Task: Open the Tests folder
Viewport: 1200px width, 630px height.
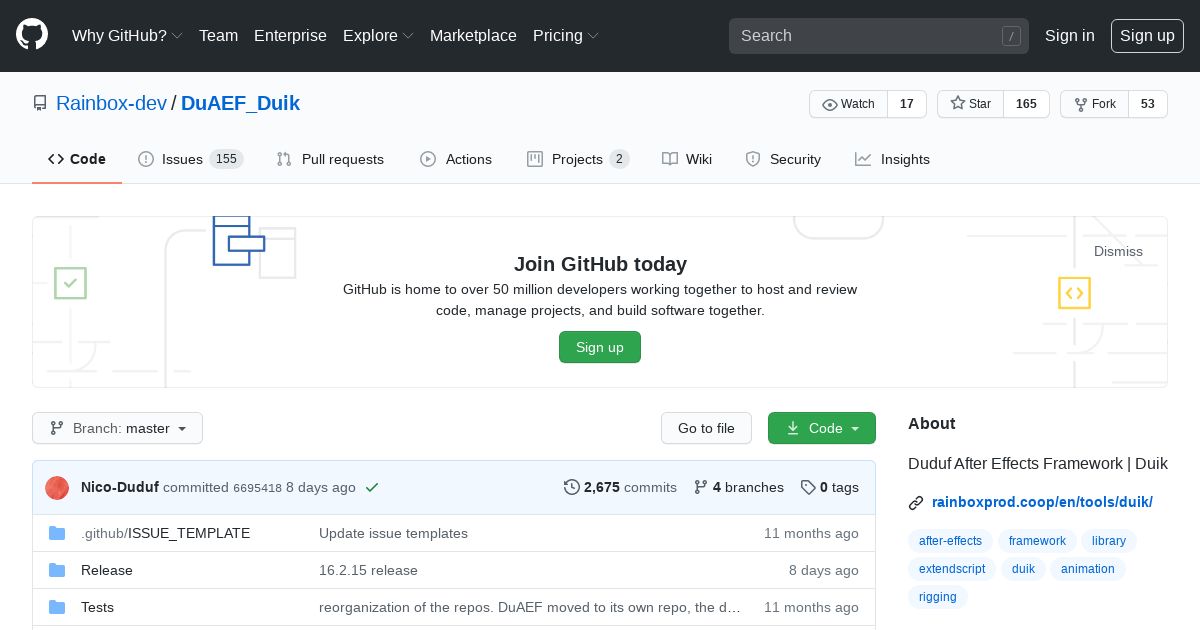Action: pyautogui.click(x=97, y=607)
